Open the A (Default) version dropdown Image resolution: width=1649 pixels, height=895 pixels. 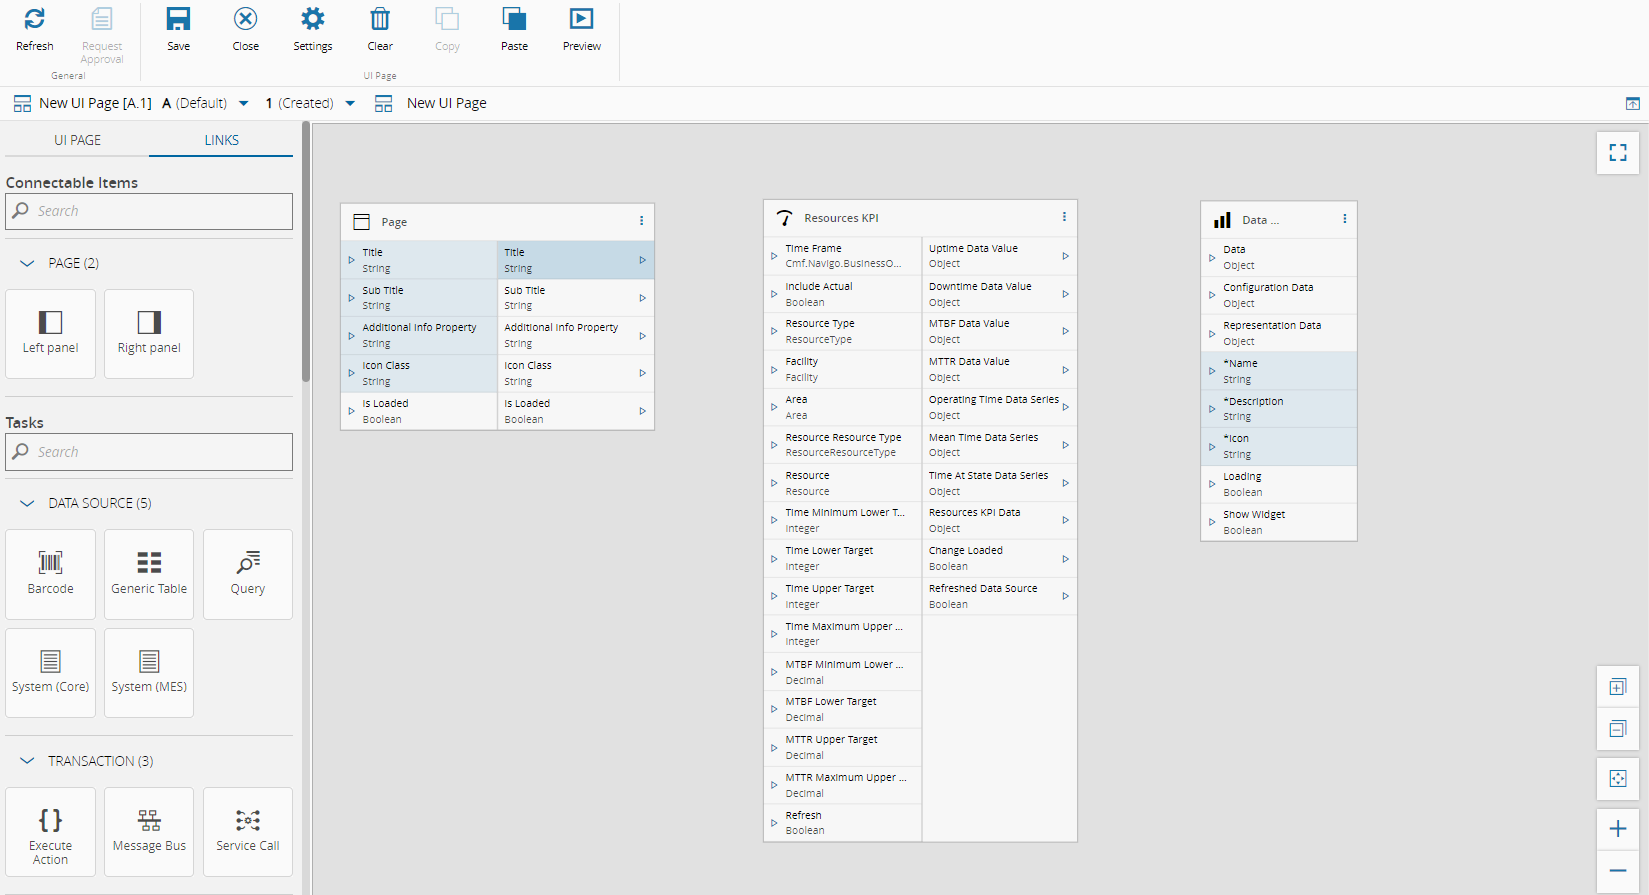point(243,103)
